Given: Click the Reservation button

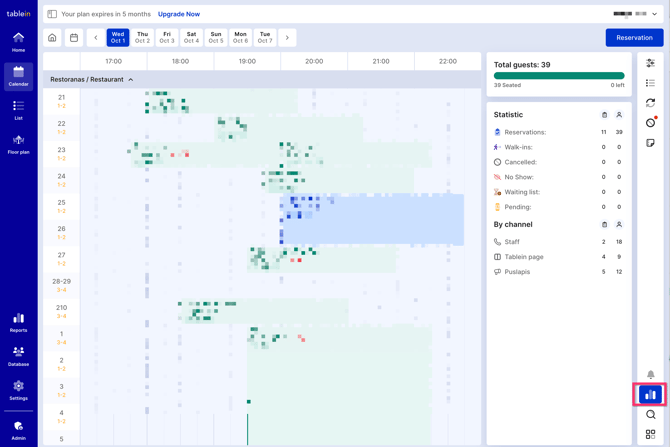Looking at the screenshot, I should (634, 38).
